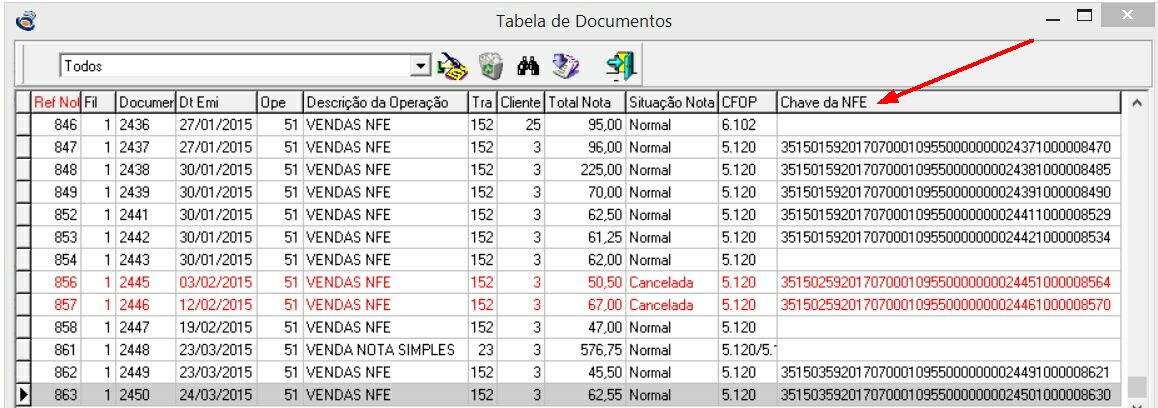Click the exit door icon

click(621, 66)
